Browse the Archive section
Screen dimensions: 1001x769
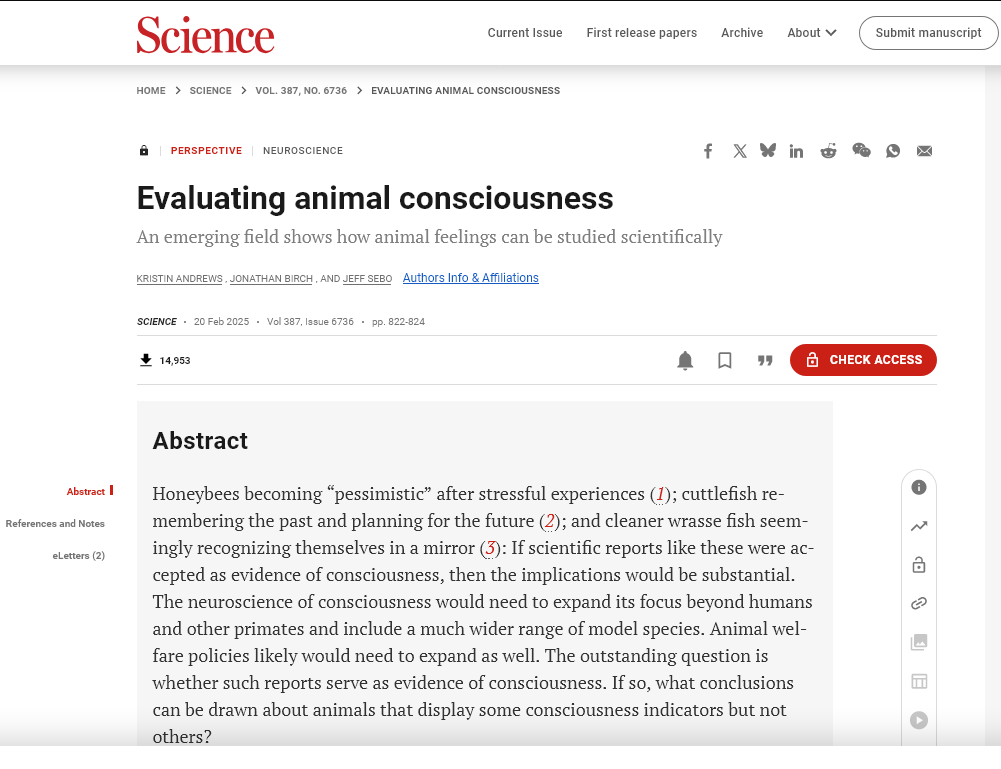coord(742,32)
